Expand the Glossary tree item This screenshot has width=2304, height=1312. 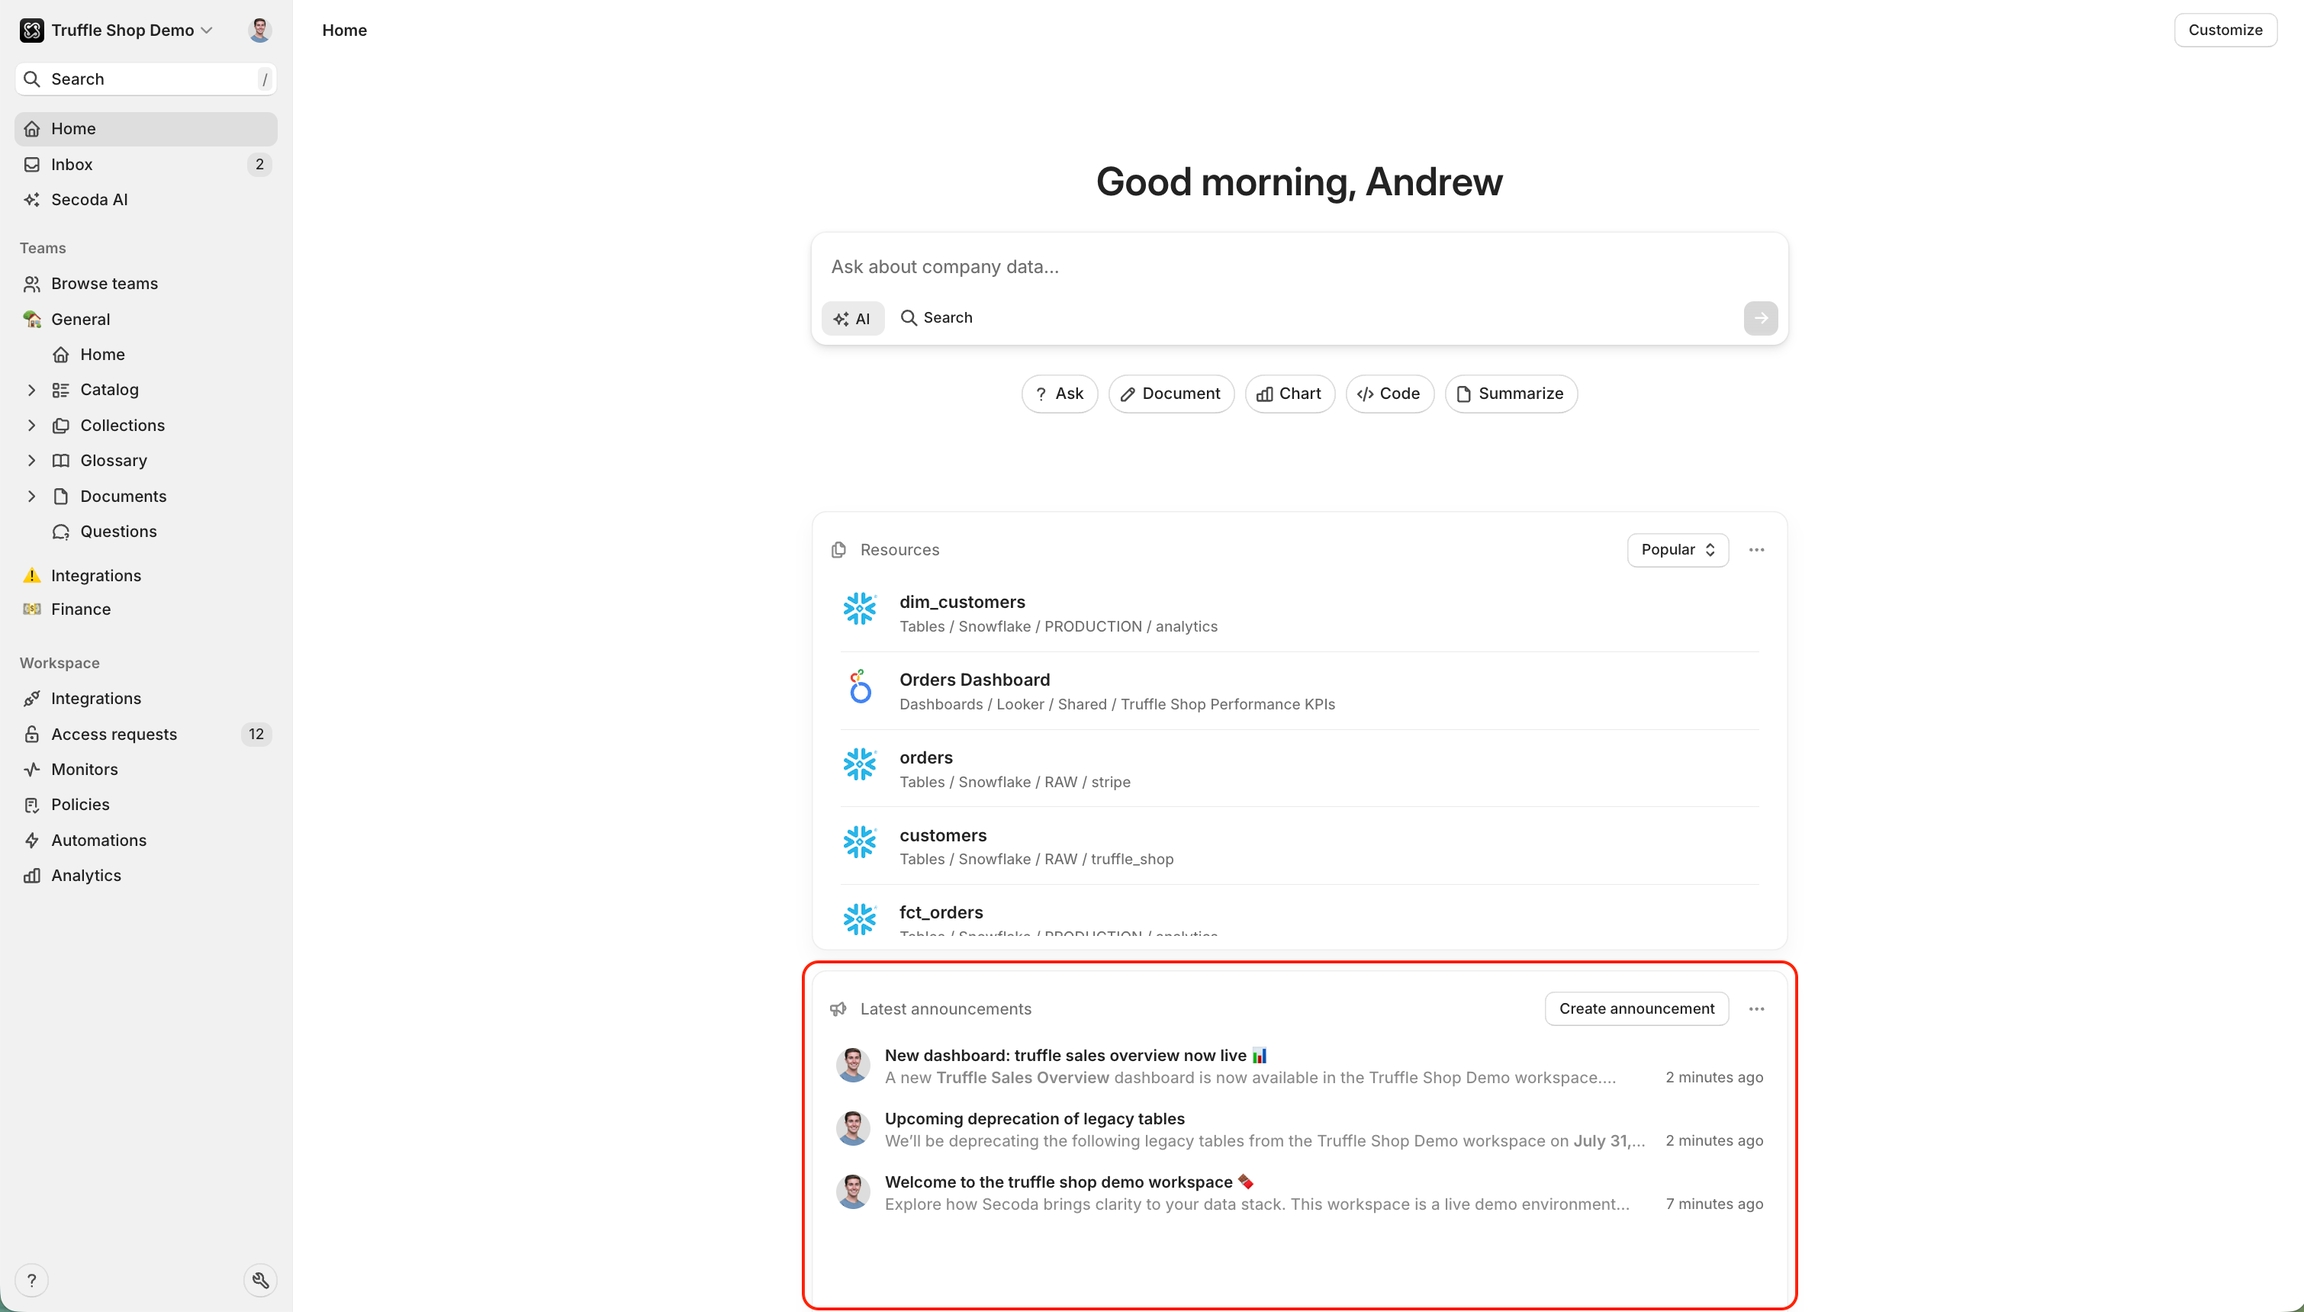31,461
